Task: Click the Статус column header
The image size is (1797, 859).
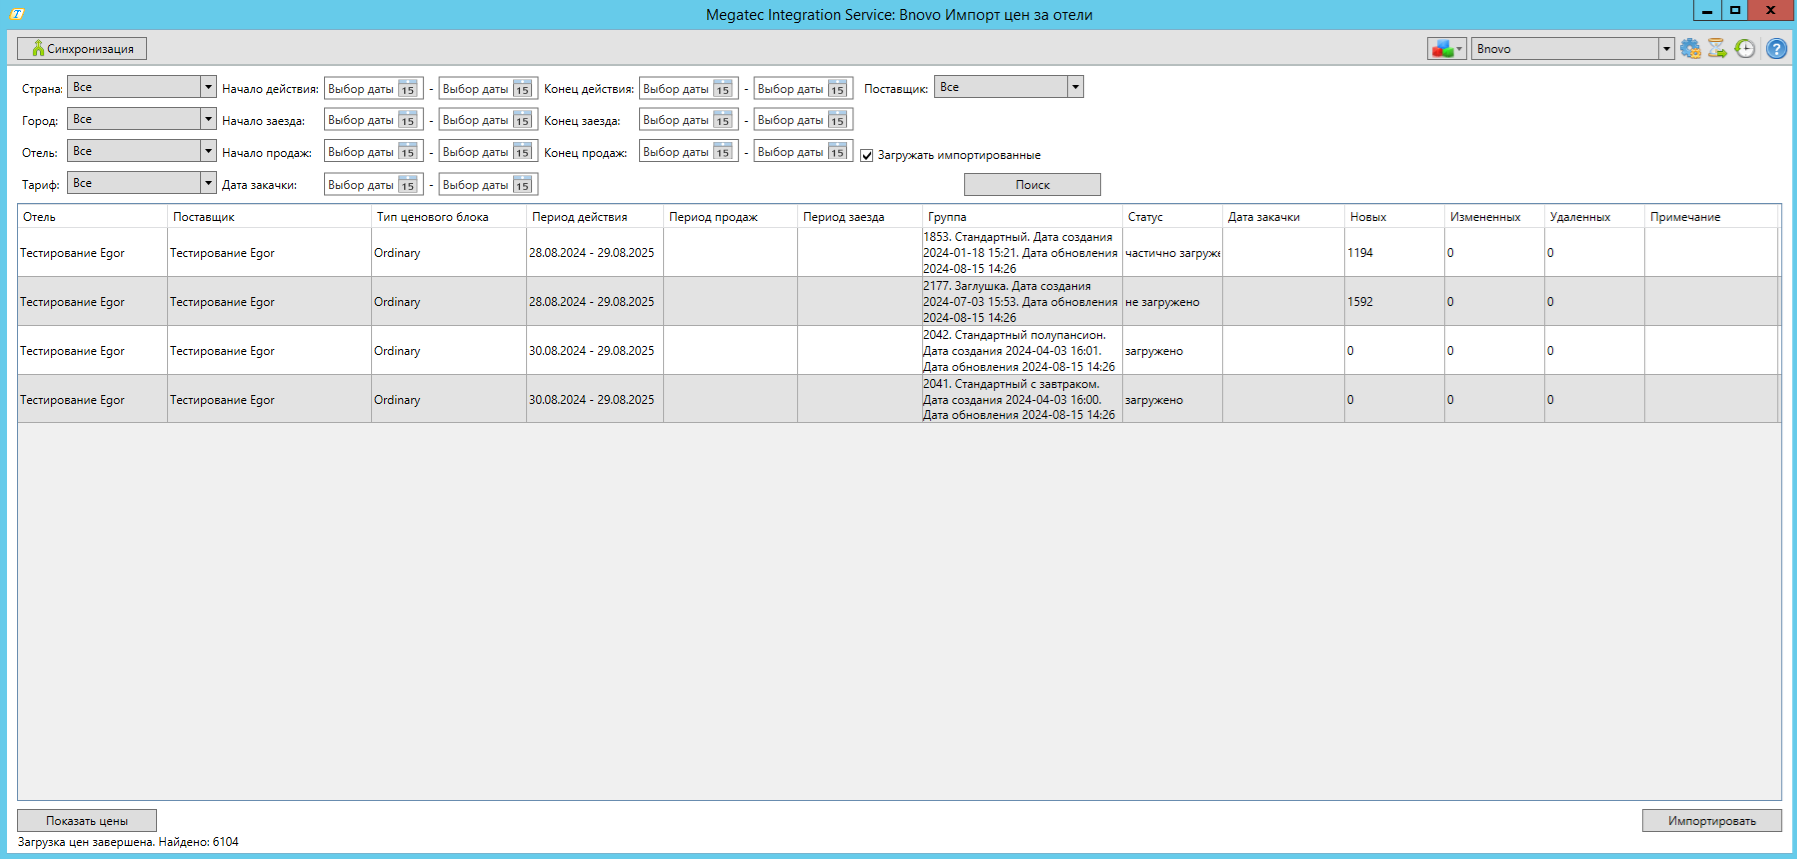Action: pos(1172,216)
